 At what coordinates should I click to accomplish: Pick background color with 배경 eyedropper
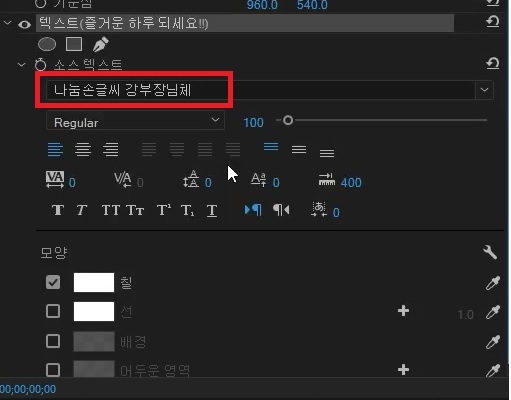[x=493, y=342]
